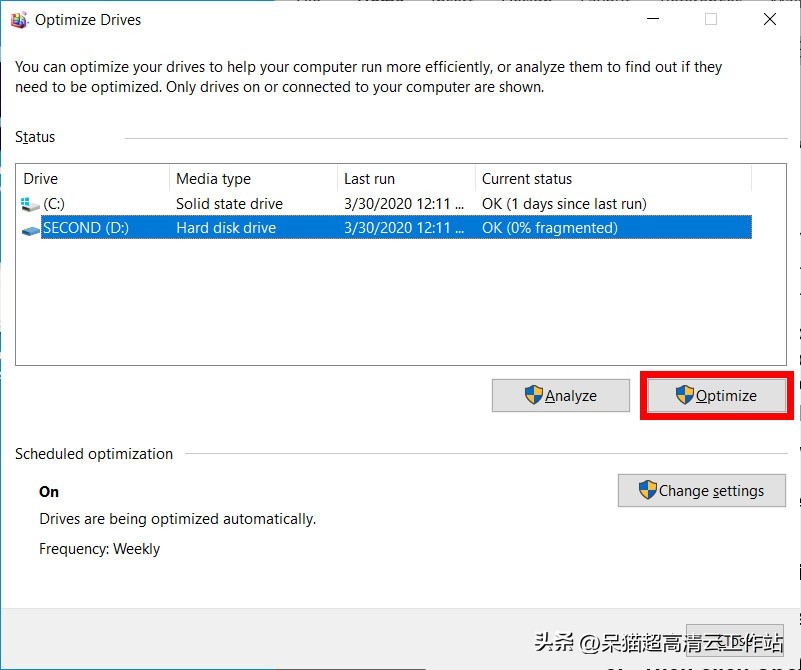Sort the list by the Media type column
Screen dimensions: 801x670
(x=253, y=179)
